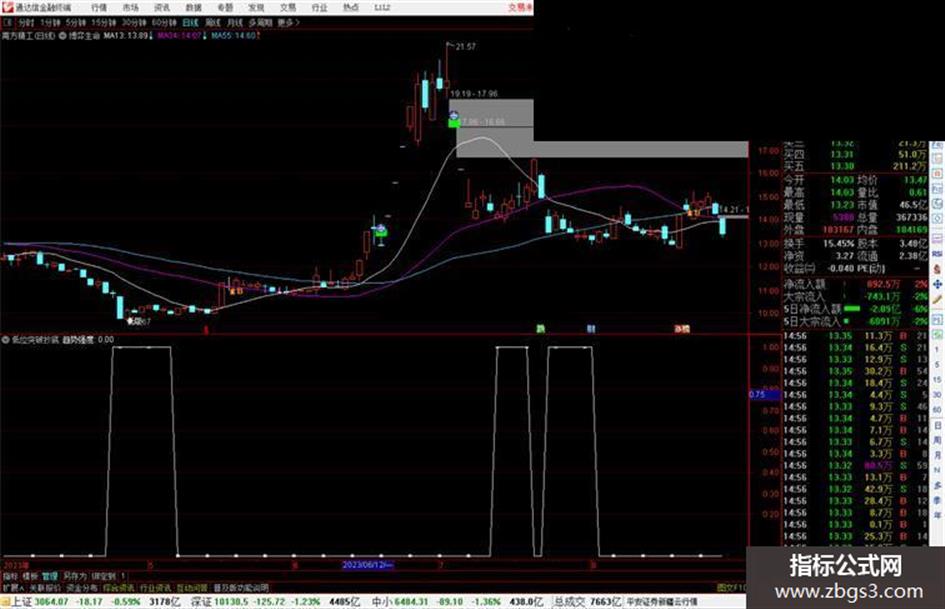The image size is (945, 609).
Task: Switch to the 15分钟 period
Action: pyautogui.click(x=104, y=22)
